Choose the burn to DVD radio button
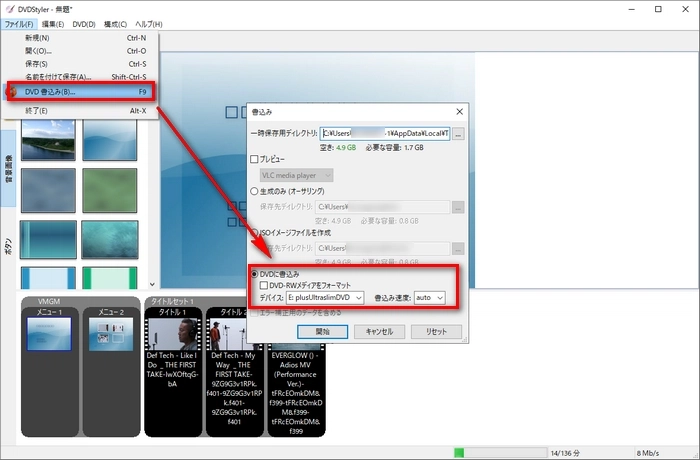Image resolution: width=700 pixels, height=460 pixels. coord(254,273)
